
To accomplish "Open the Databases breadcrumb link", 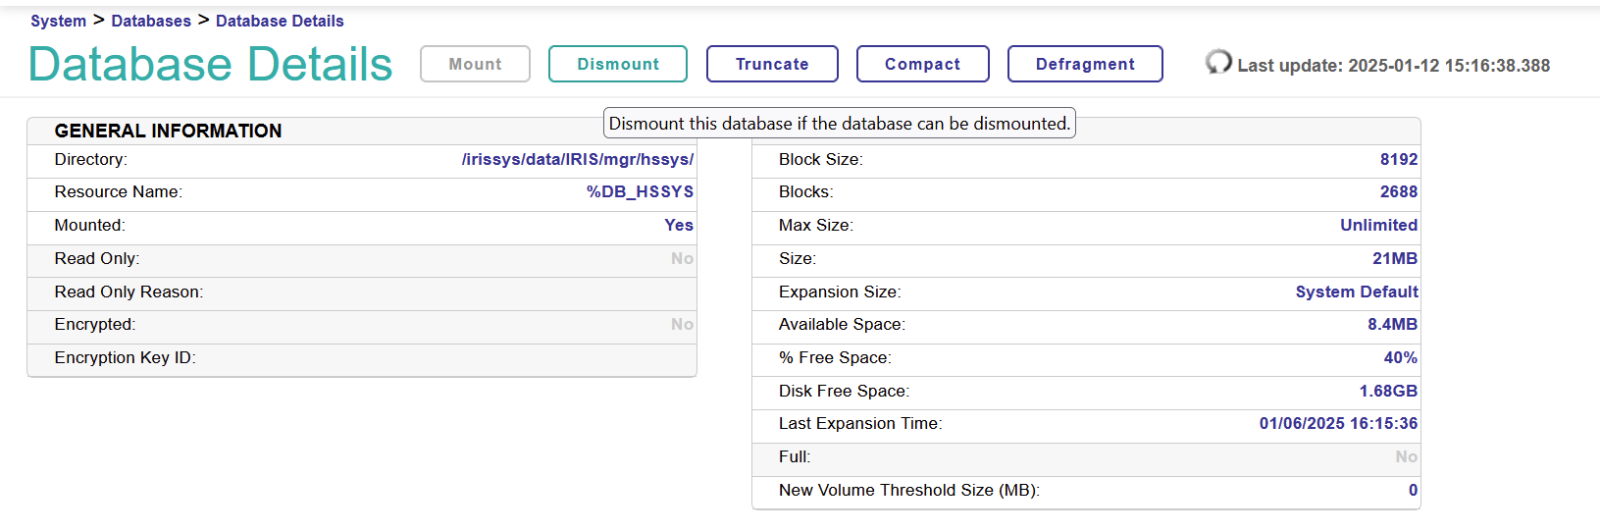I will pyautogui.click(x=151, y=21).
